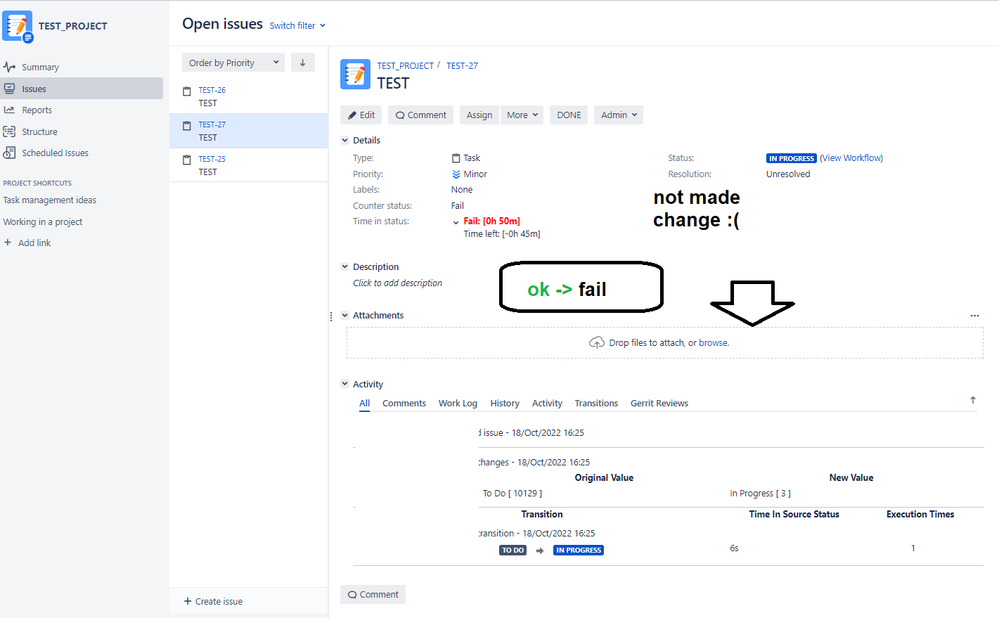Viewport: 999px width, 618px height.
Task: Click the task icon beside TEST-26
Action: (x=187, y=91)
